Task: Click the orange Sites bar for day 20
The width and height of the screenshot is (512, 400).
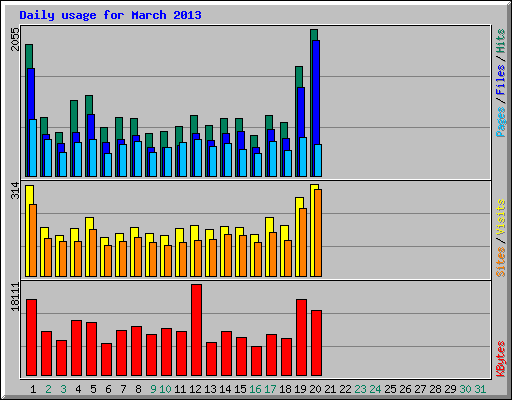Action: 318,233
